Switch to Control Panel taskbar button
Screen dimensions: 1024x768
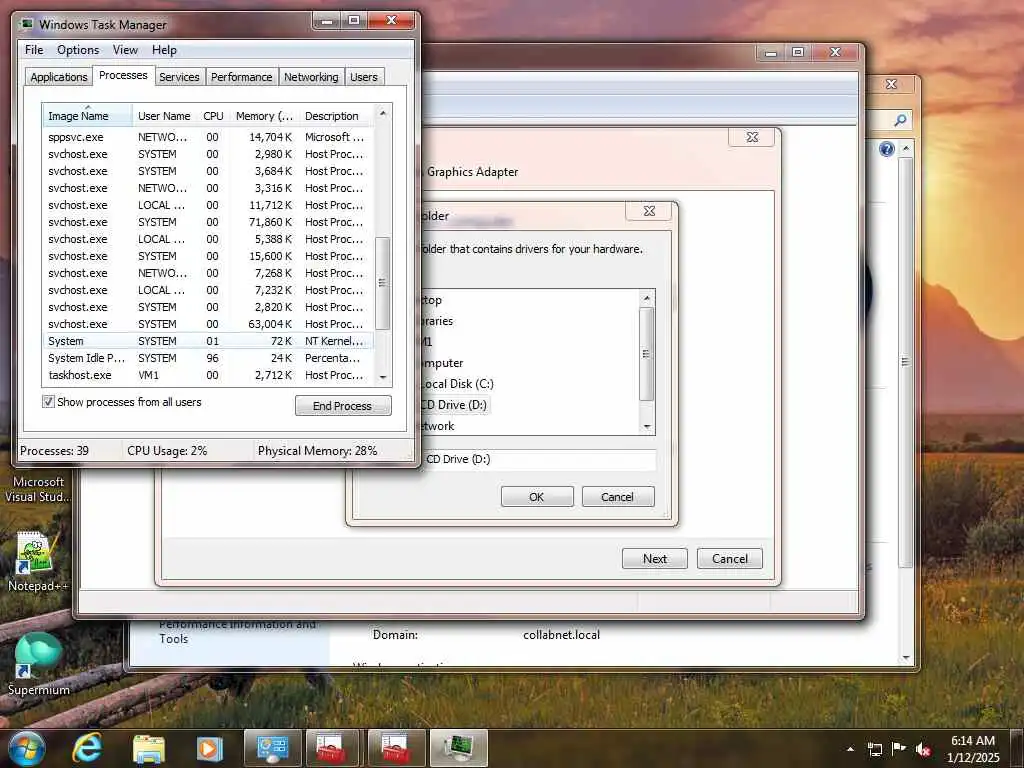(272, 748)
